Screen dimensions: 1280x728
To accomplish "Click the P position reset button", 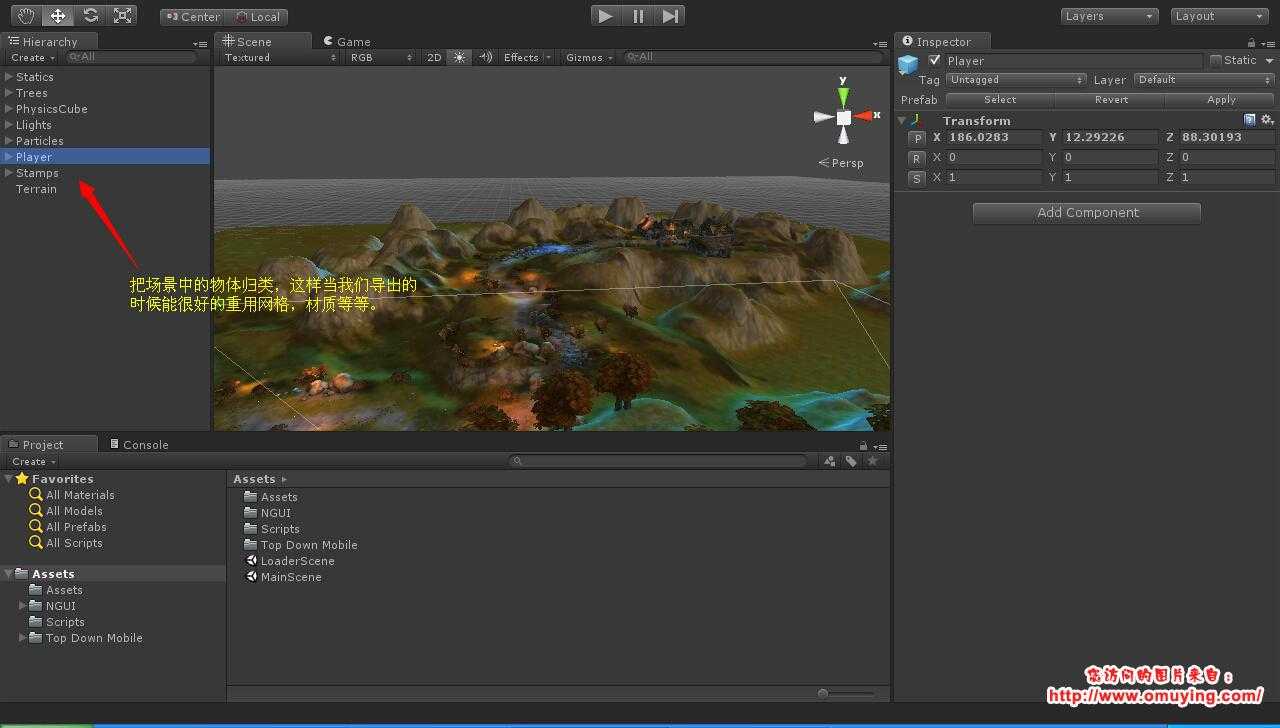I will coord(917,138).
